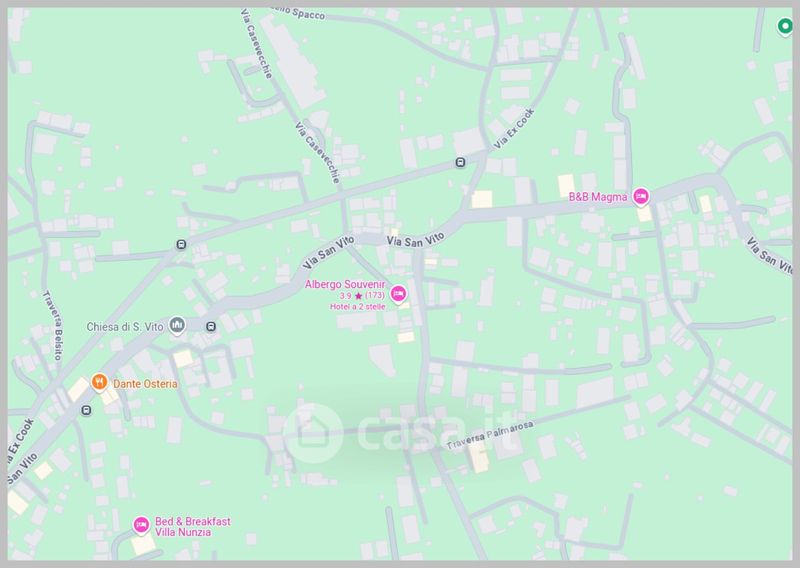The width and height of the screenshot is (800, 568).
Task: Select Bed & Breakfast Villa Nunzia pin
Action: (x=141, y=525)
